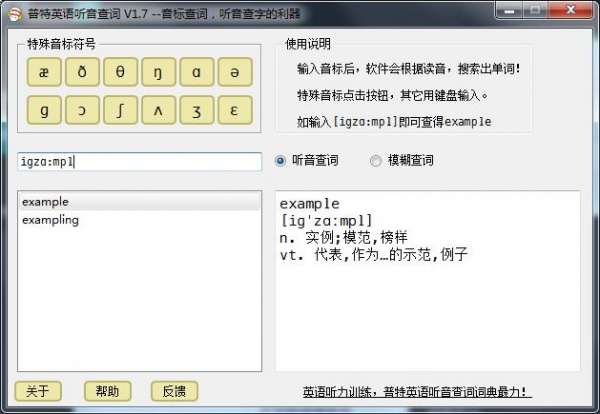Image resolution: width=600 pixels, height=414 pixels.
Task: Insert the ŋ phonetic symbol
Action: [x=158, y=72]
